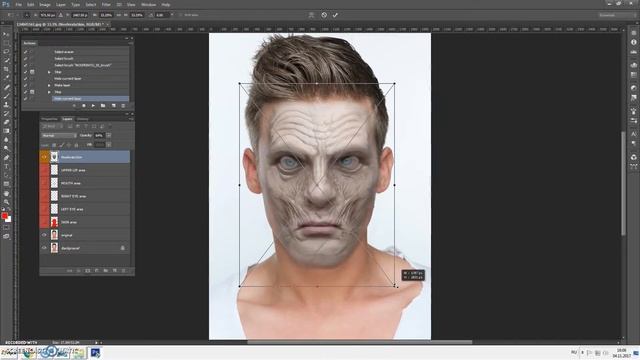The height and width of the screenshot is (360, 640).
Task: Select the MOUTH area layer row
Action: click(85, 183)
